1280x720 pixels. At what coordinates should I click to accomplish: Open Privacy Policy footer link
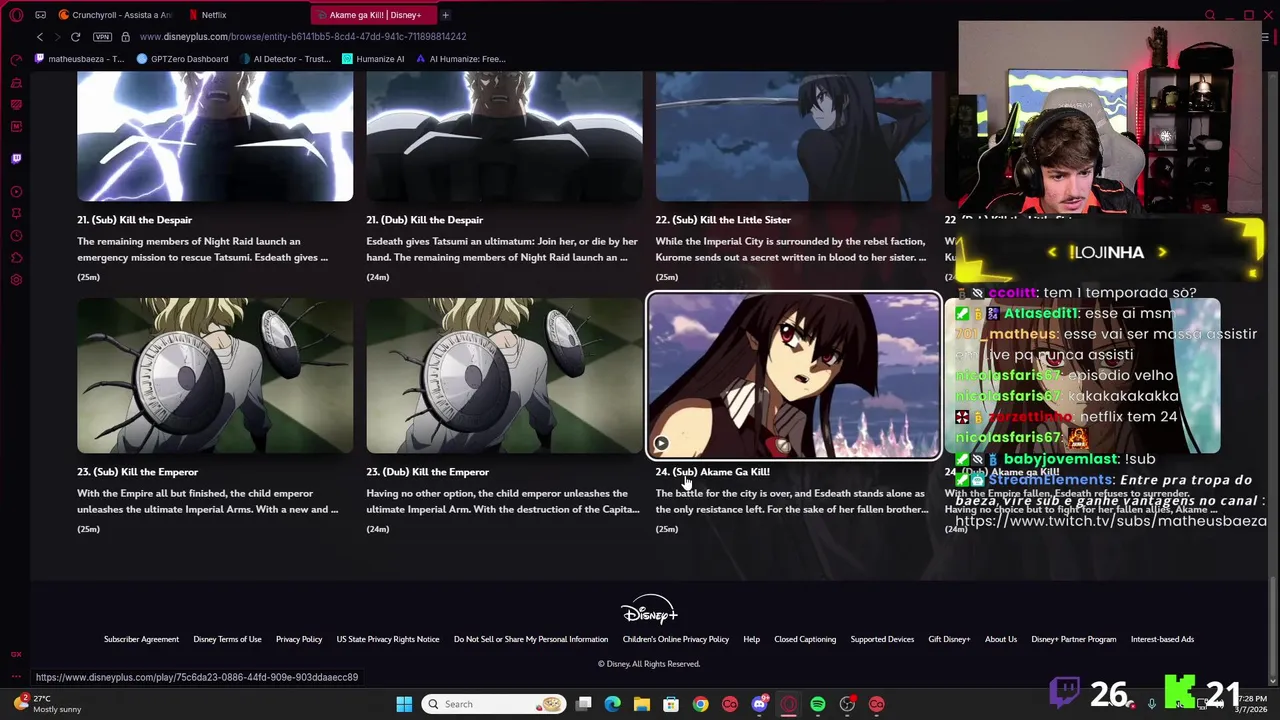(x=299, y=640)
